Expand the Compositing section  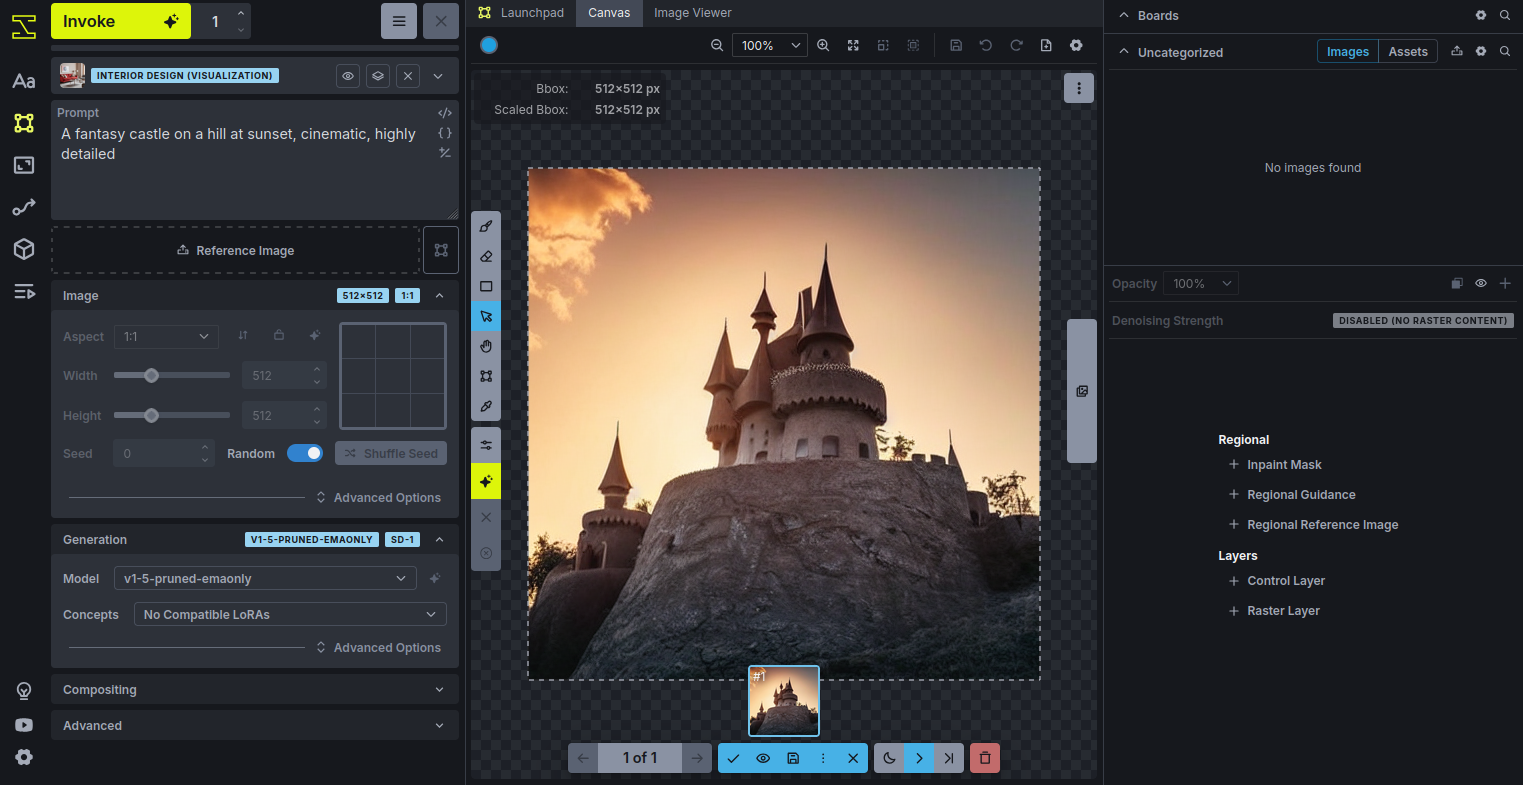coord(254,690)
